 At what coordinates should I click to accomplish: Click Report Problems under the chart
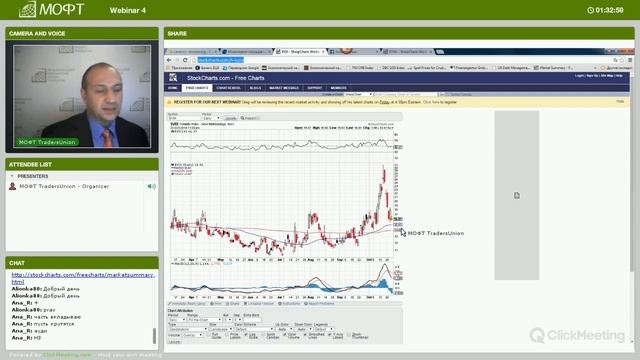(320, 304)
